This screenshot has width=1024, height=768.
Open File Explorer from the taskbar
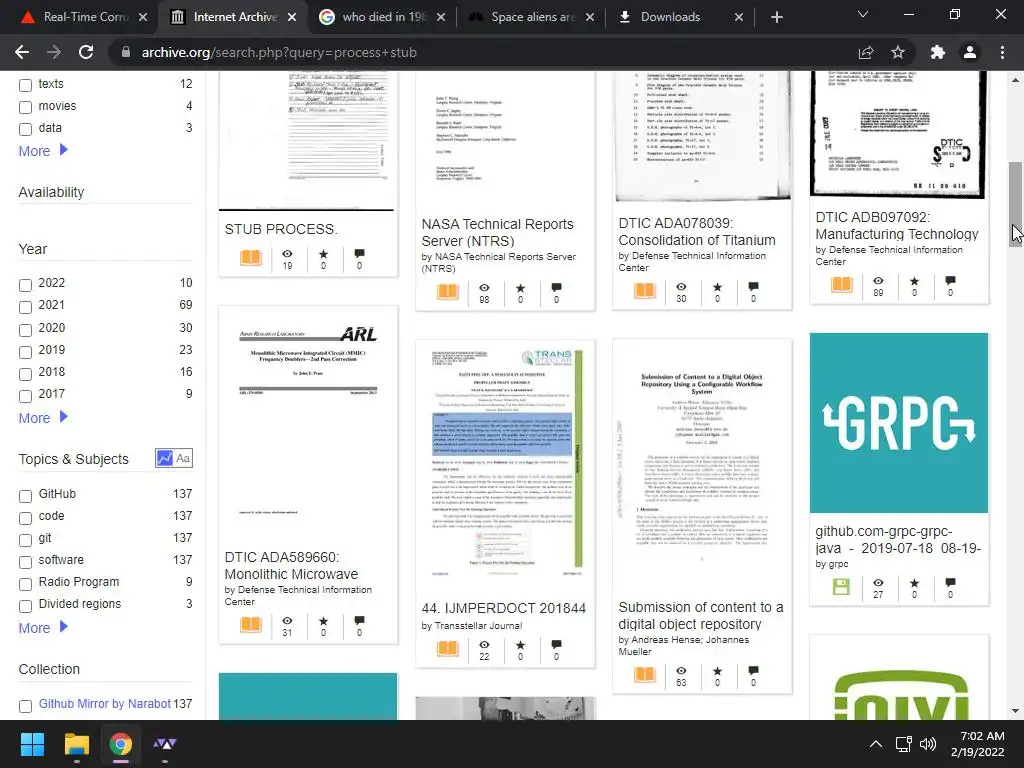76,744
